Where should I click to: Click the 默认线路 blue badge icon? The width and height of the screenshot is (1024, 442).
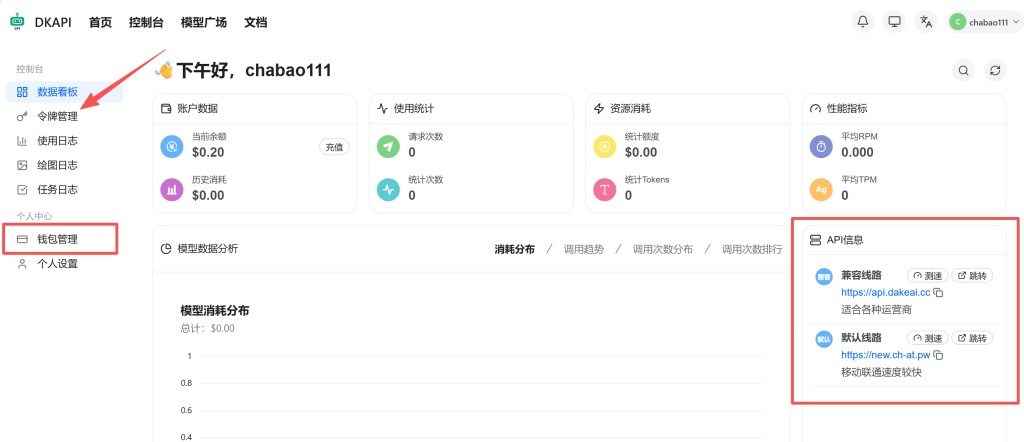824,339
